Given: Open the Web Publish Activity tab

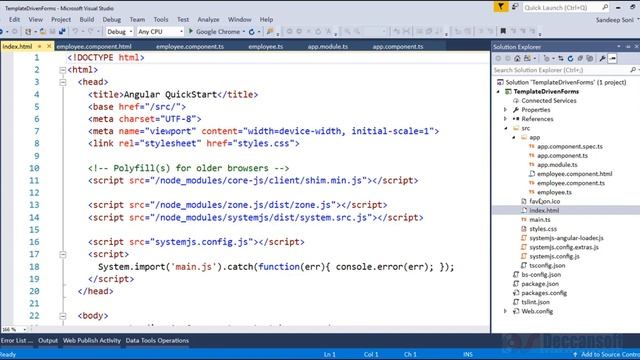Looking at the screenshot, I should (92, 340).
